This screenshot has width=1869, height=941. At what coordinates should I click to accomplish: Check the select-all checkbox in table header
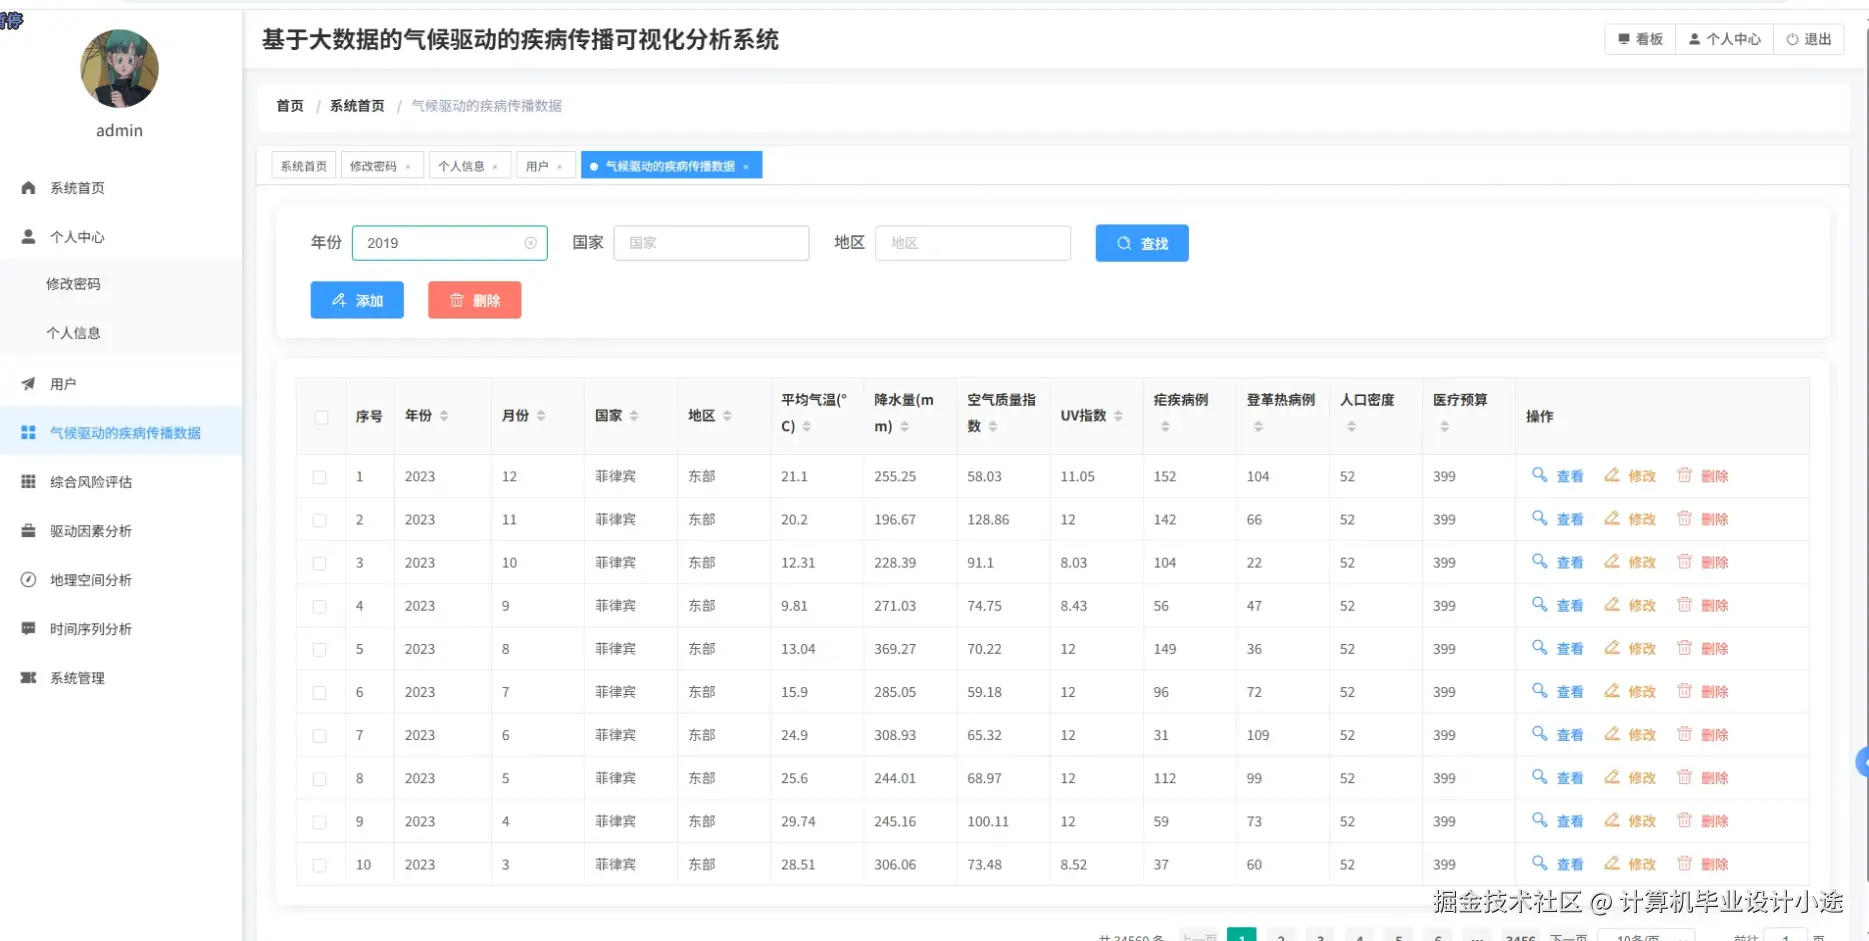click(x=320, y=417)
